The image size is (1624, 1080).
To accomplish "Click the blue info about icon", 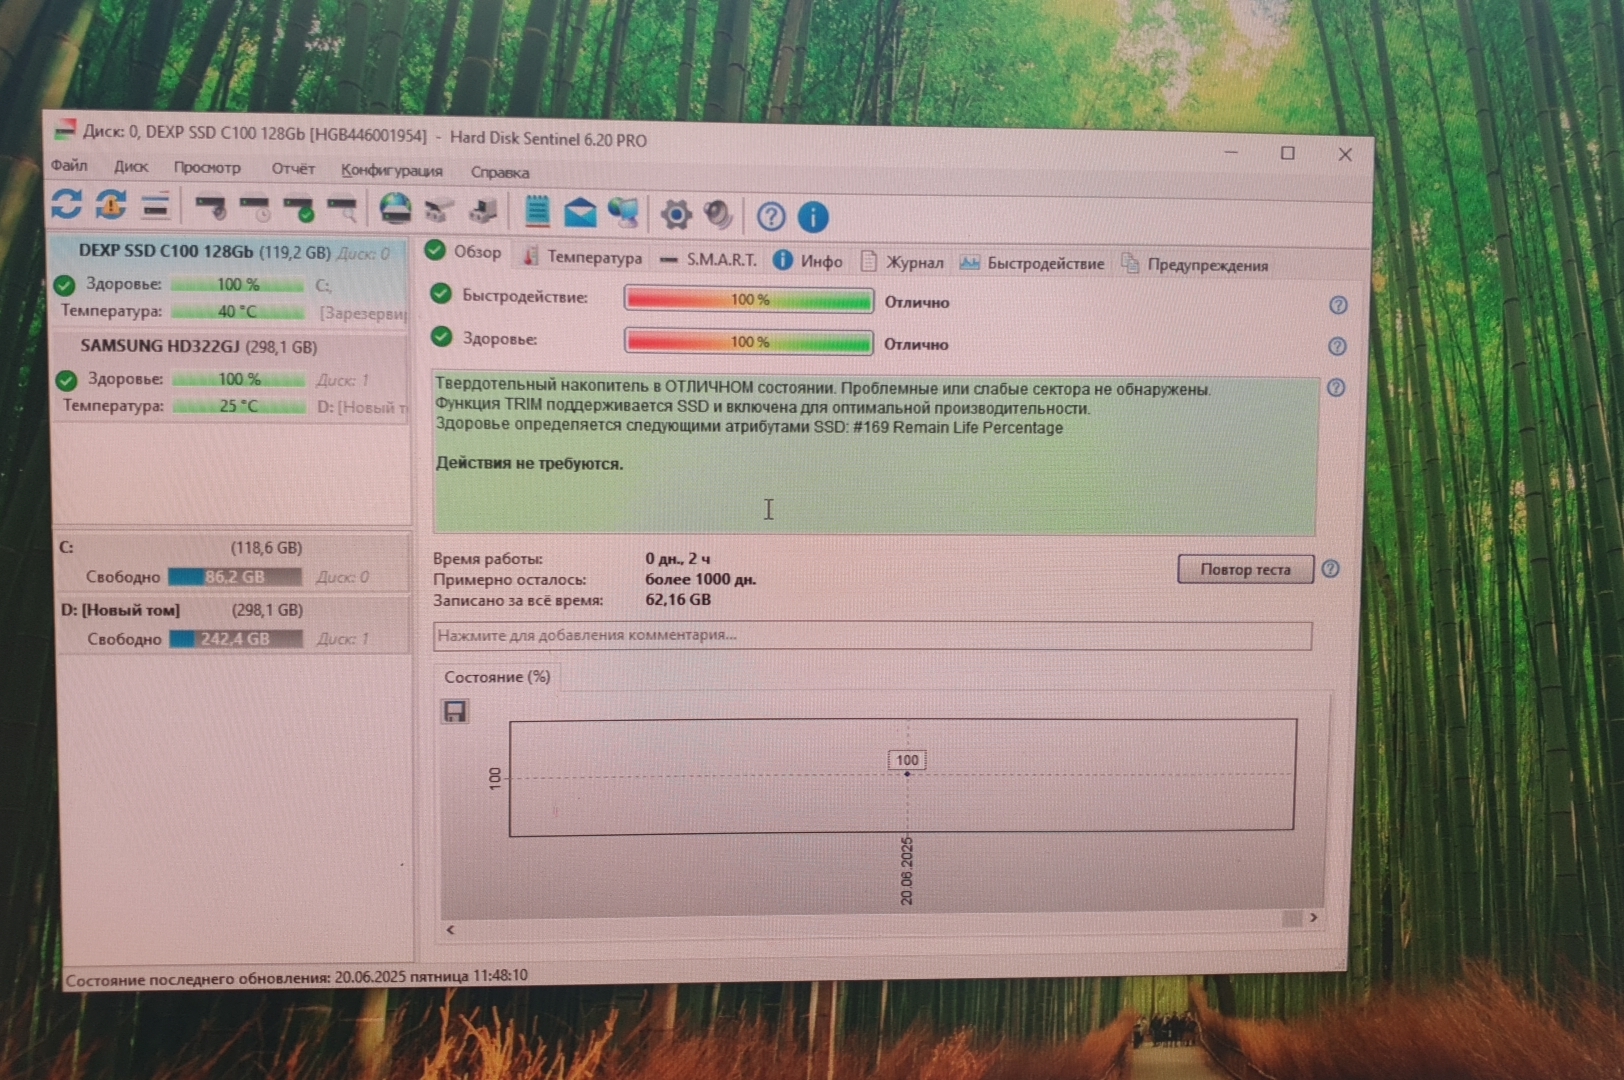I will [813, 217].
